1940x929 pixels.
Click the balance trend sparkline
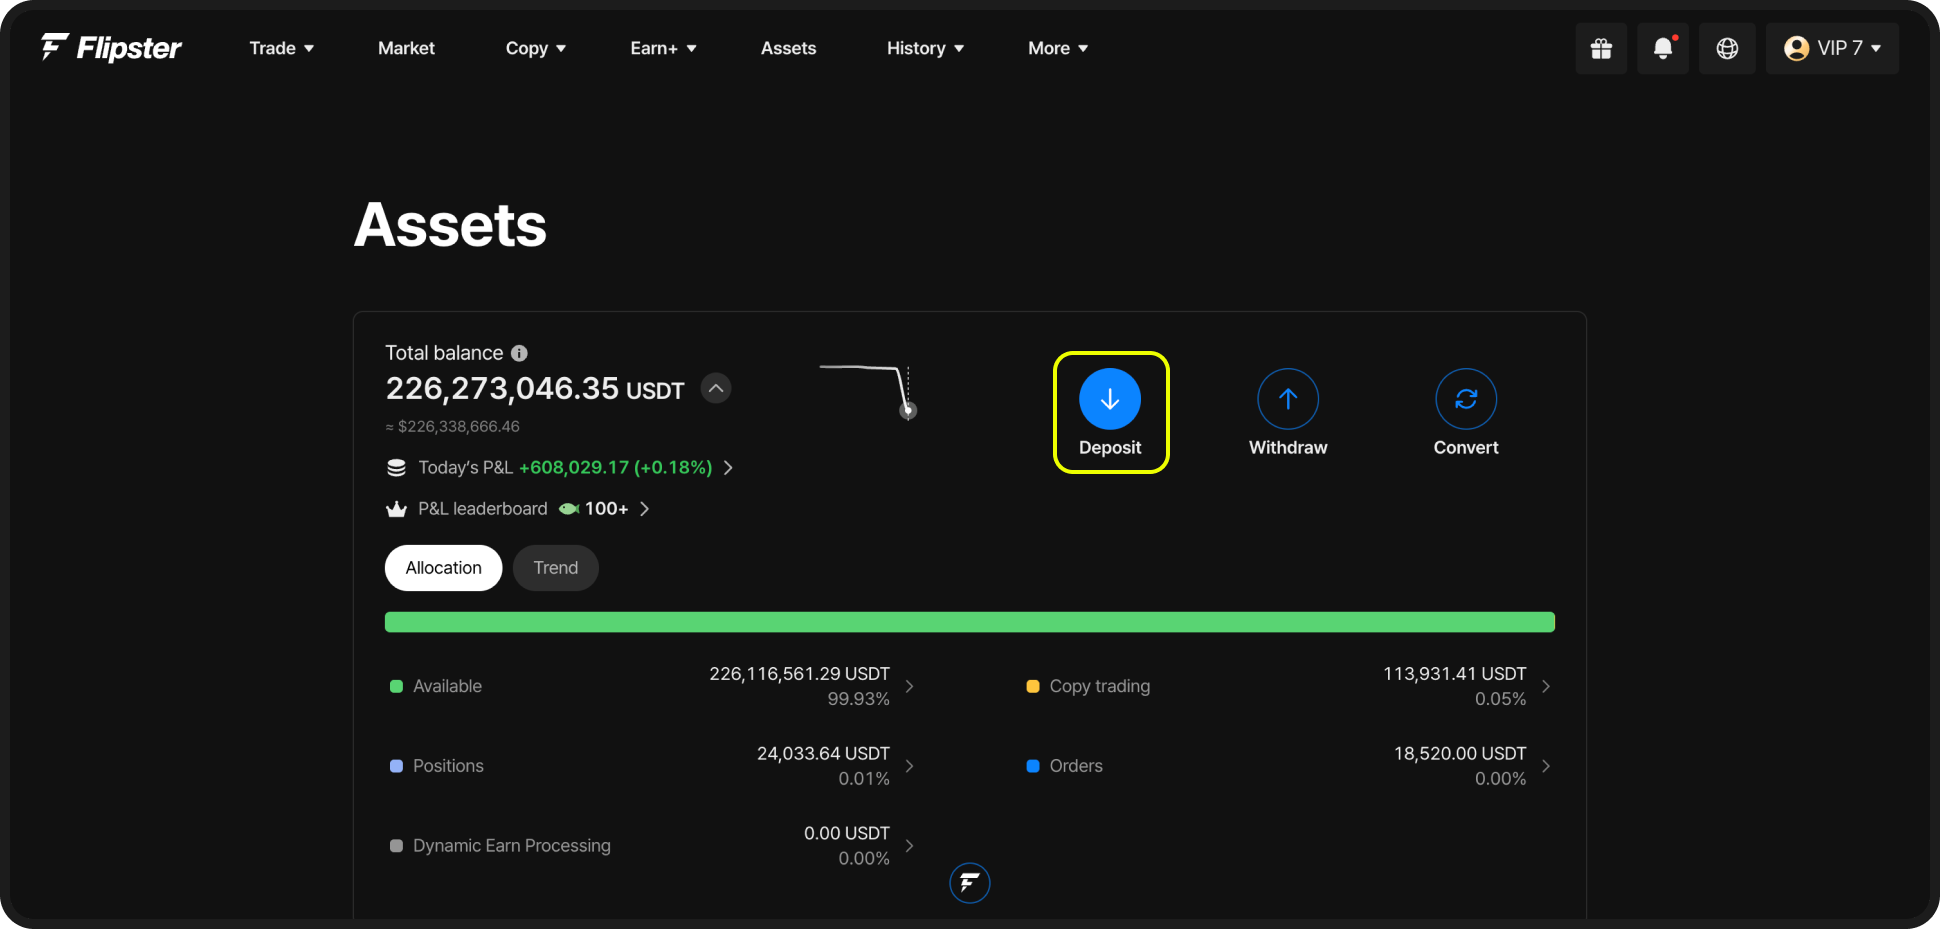pyautogui.click(x=868, y=392)
